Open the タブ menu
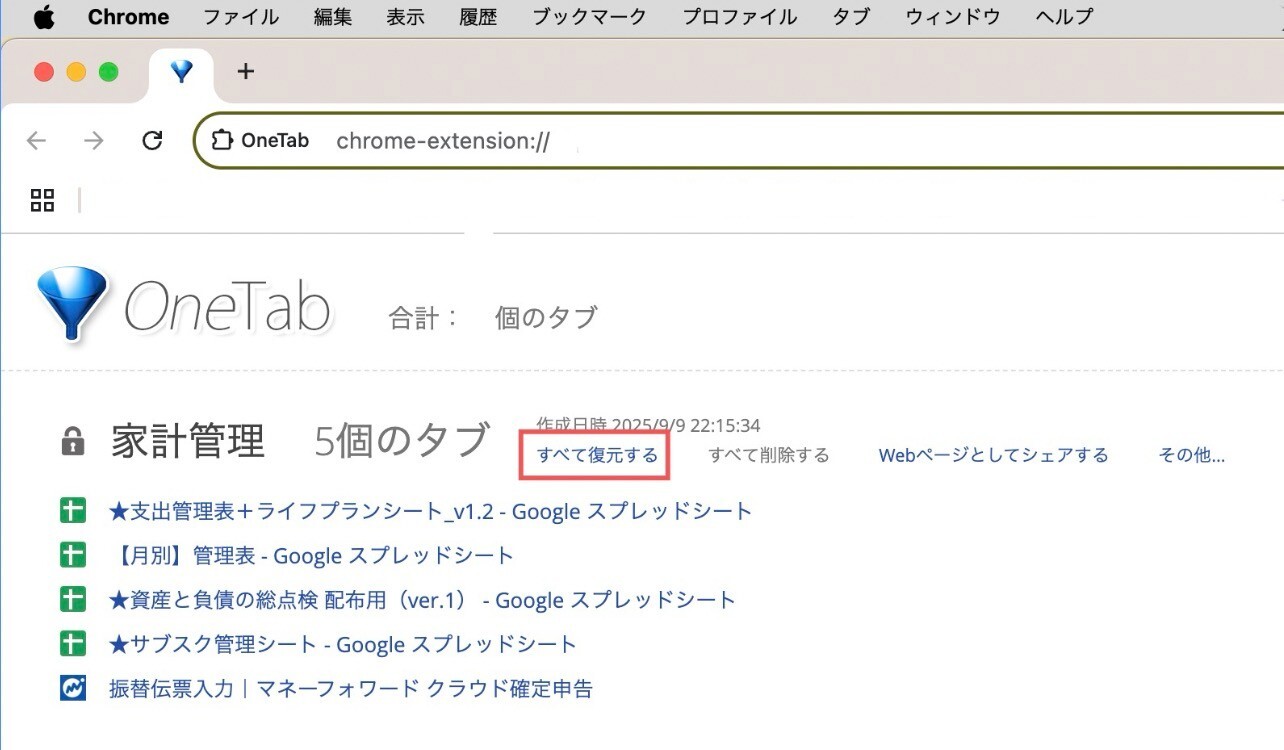Screen dimensions: 1284x750 pos(850,17)
